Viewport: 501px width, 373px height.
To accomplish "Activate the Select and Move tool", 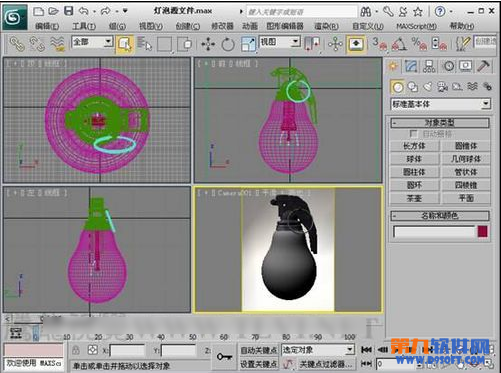I will pyautogui.click(x=208, y=44).
